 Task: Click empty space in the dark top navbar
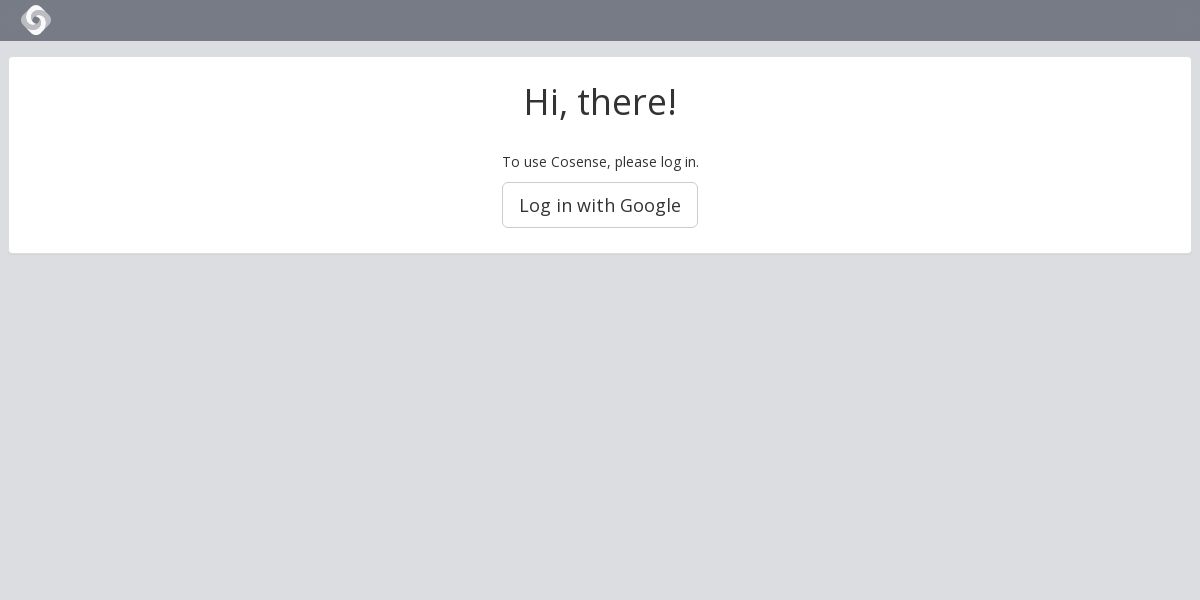pyautogui.click(x=400, y=20)
